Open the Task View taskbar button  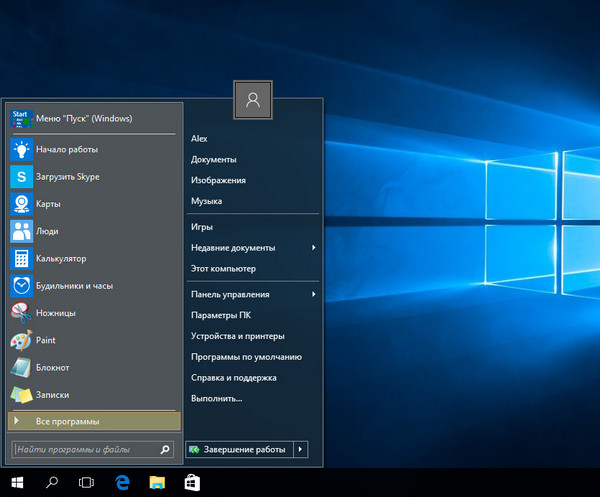point(87,483)
